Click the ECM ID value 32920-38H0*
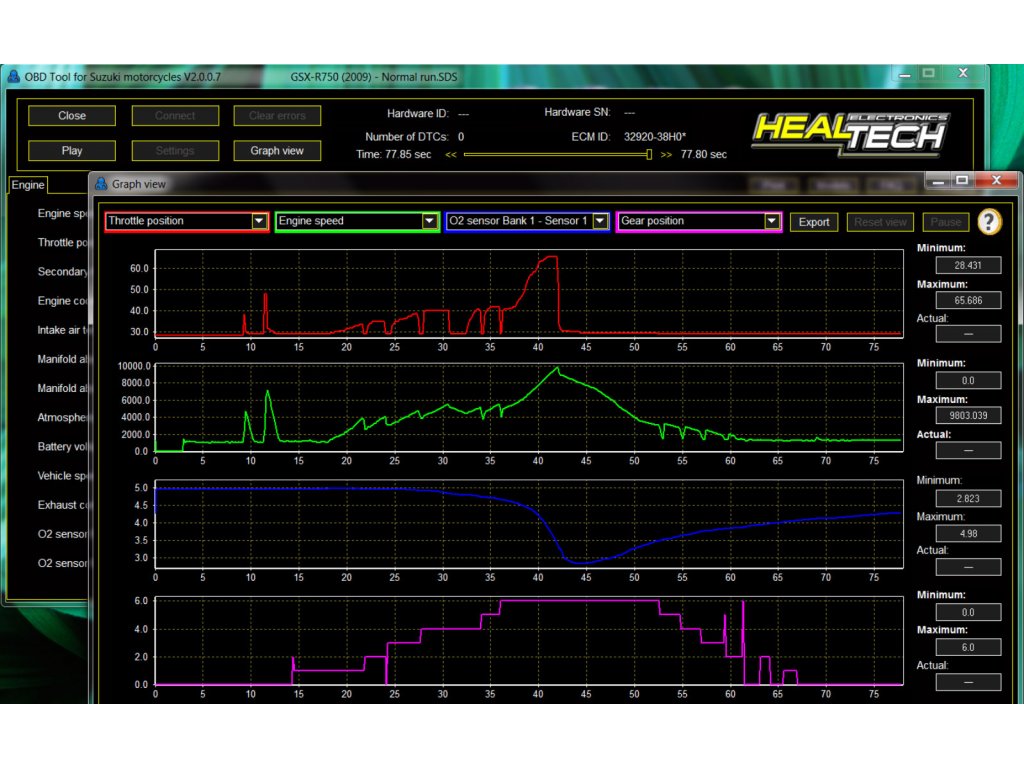This screenshot has width=1024, height=768. [654, 137]
